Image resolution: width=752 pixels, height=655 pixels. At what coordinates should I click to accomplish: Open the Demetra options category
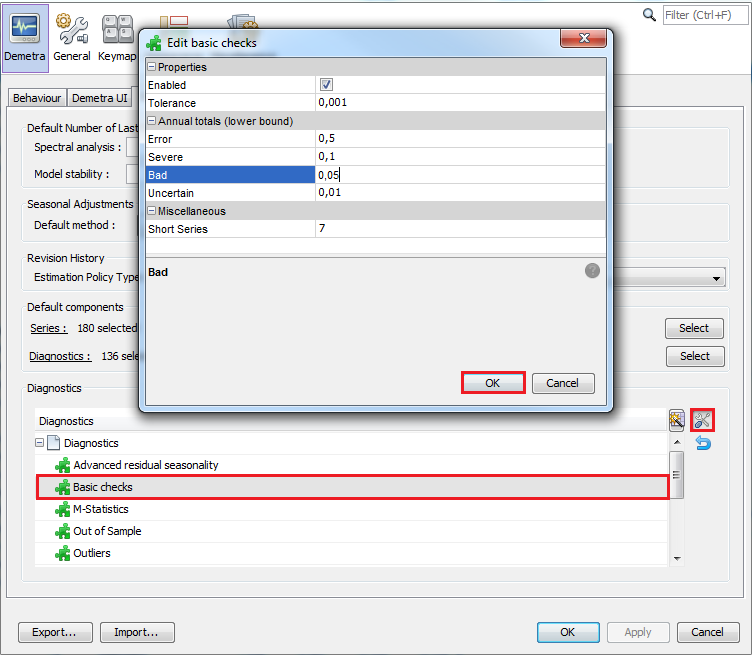click(x=24, y=38)
